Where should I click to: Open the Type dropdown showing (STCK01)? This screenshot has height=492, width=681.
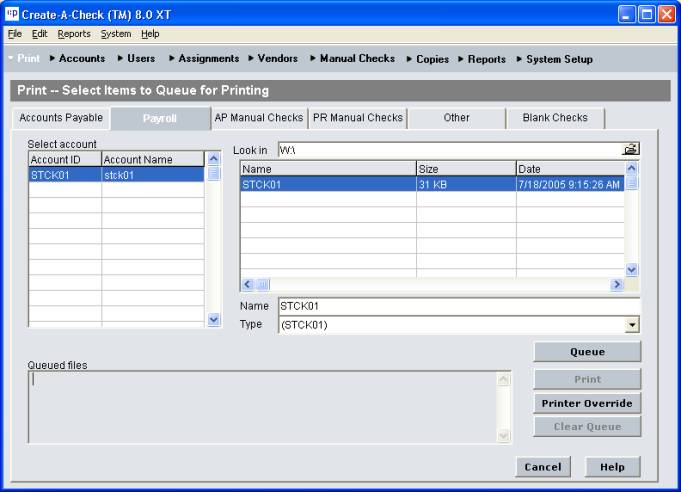(x=632, y=325)
